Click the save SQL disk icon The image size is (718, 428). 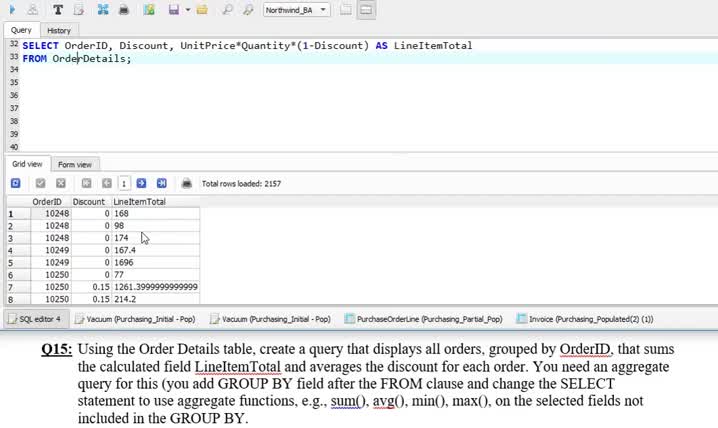174,10
